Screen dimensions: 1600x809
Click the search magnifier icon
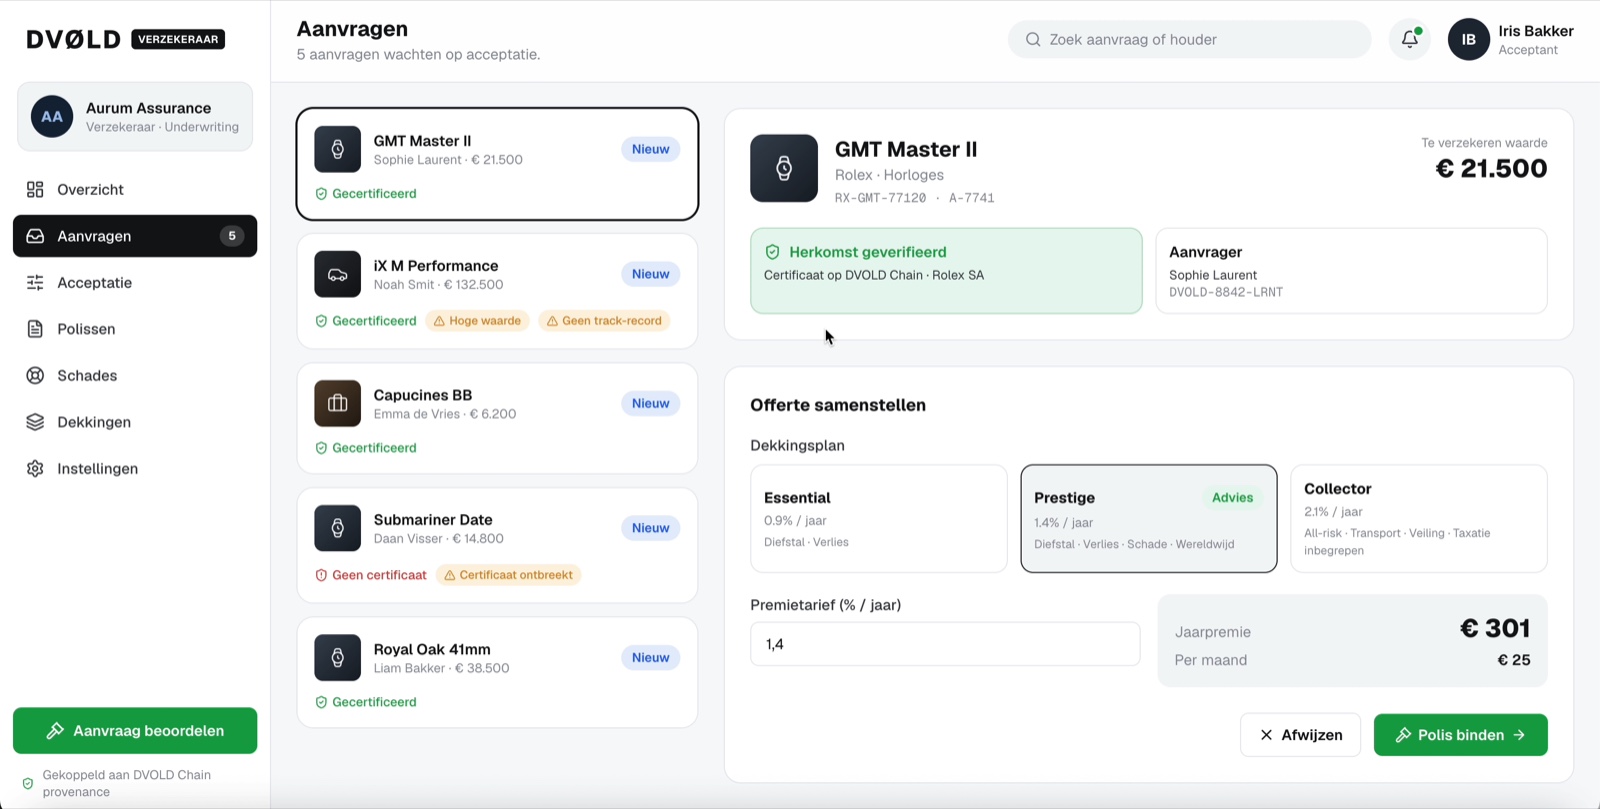pyautogui.click(x=1033, y=39)
